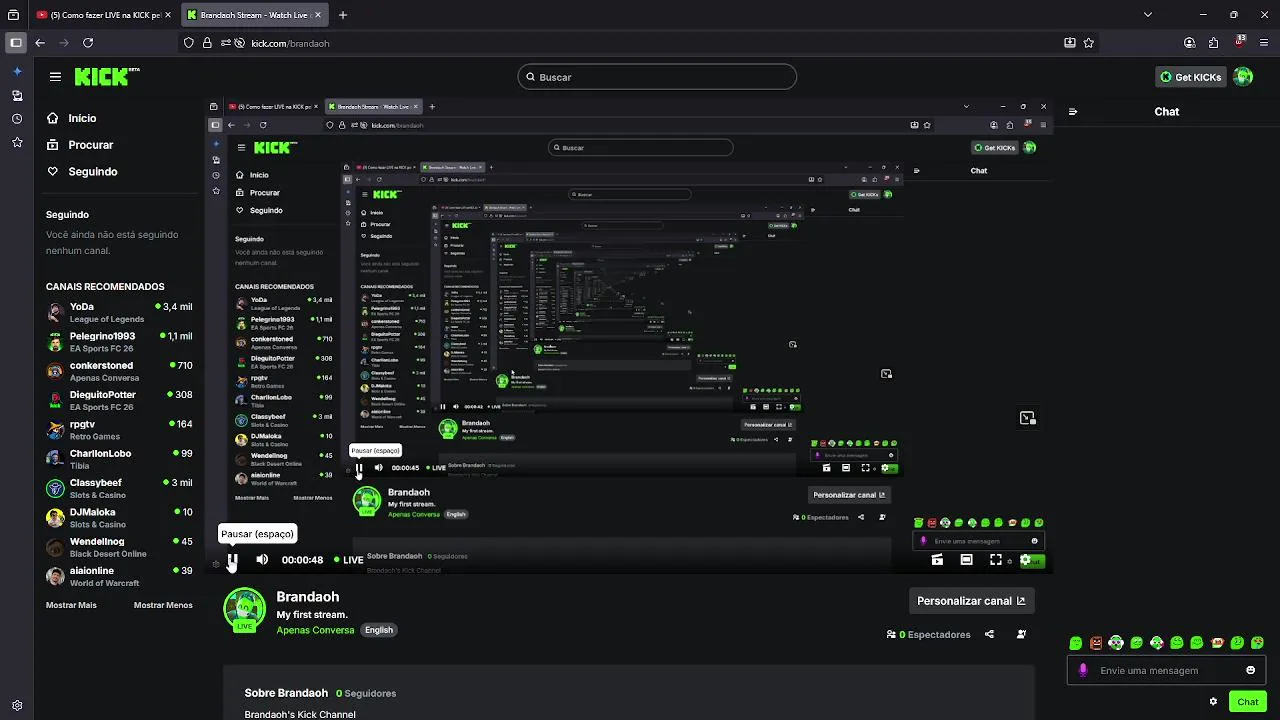Image resolution: width=1280 pixels, height=720 pixels.
Task: Open aiaionline channel in the sidebar
Action: coord(119,576)
